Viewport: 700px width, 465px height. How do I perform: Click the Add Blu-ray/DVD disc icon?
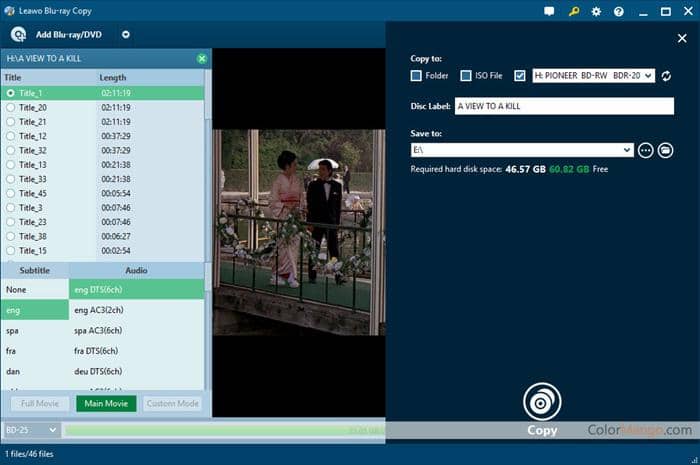[x=18, y=34]
